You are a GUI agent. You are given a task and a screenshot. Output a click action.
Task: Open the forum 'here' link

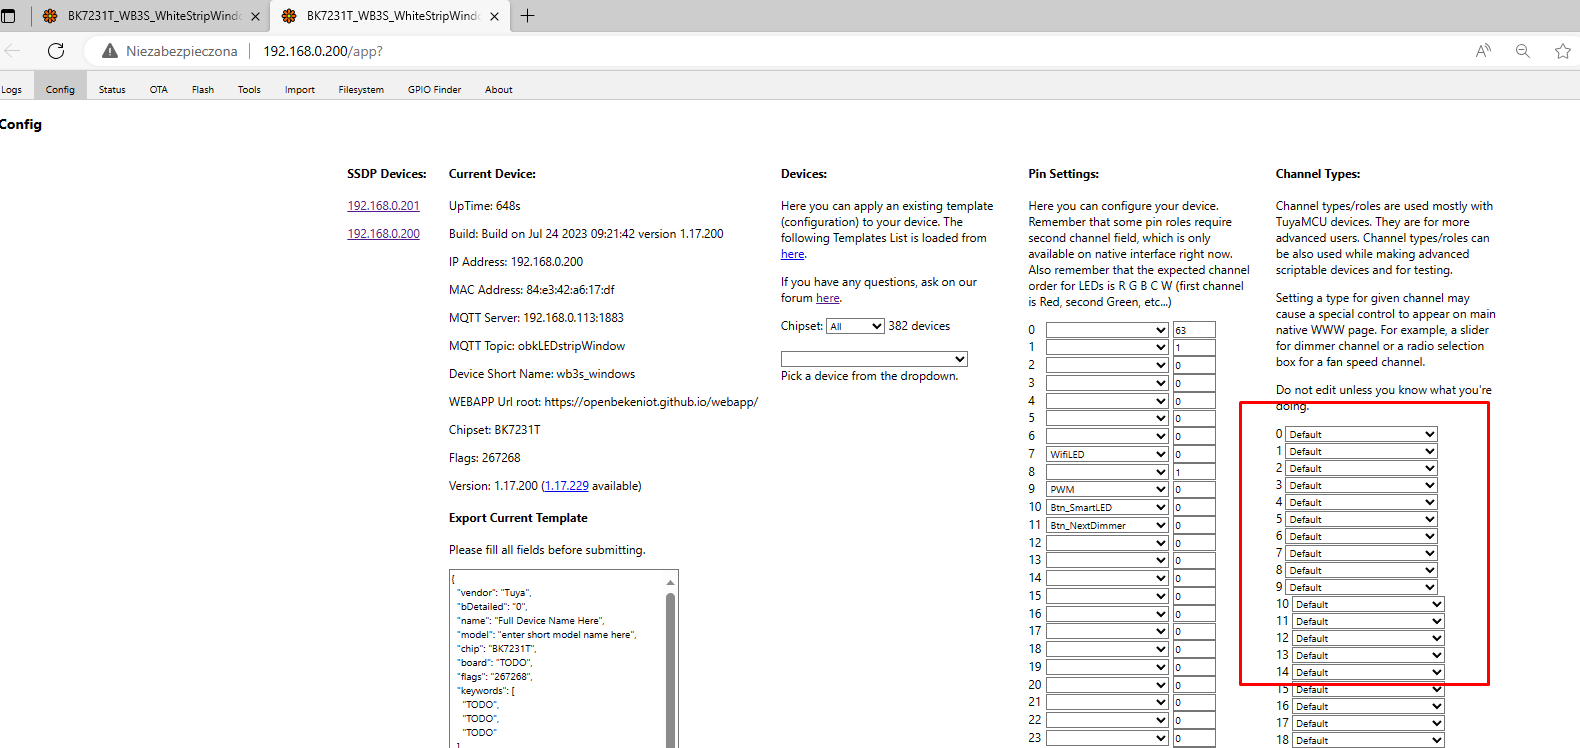click(828, 298)
